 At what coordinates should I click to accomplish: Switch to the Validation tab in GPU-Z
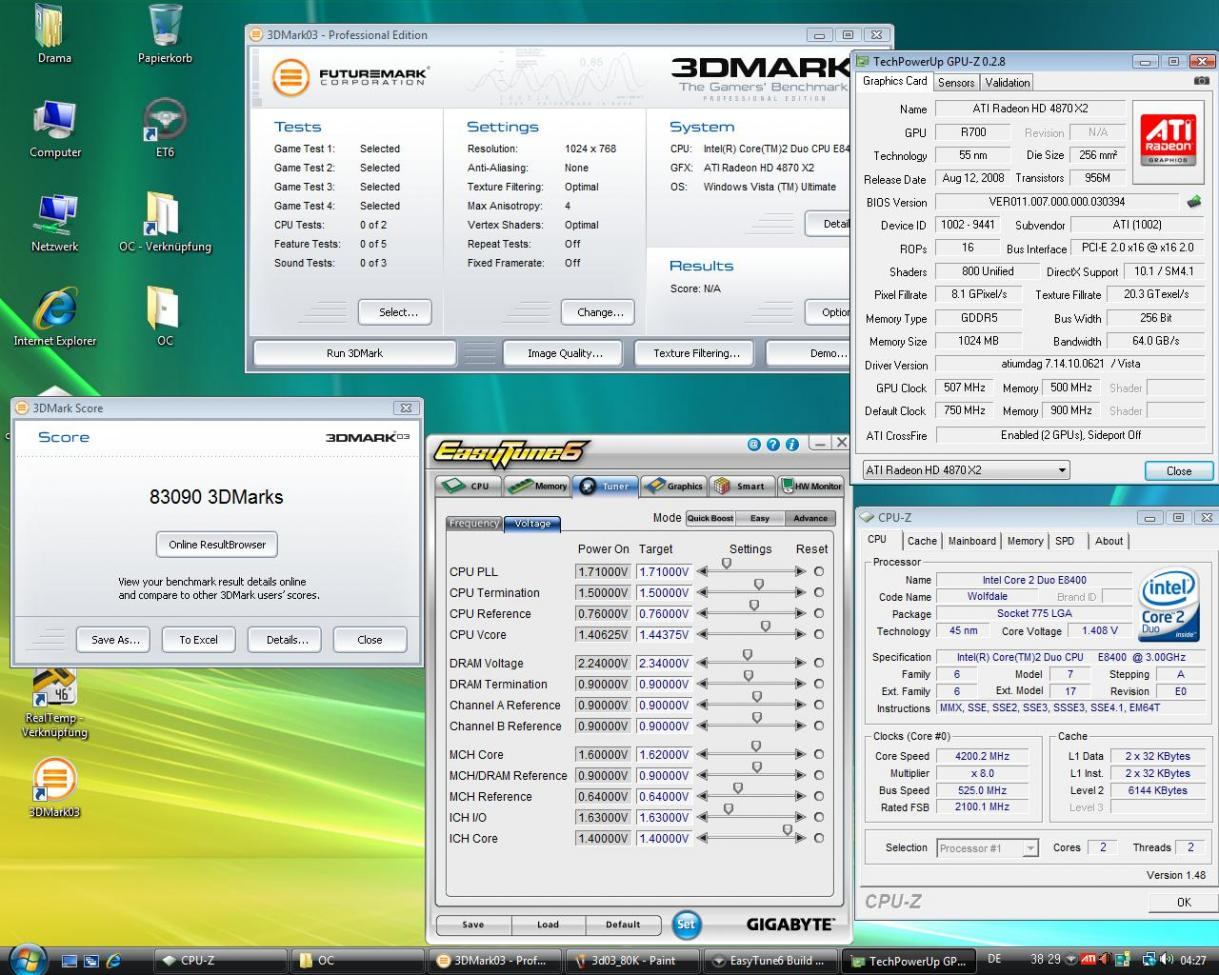(1007, 82)
